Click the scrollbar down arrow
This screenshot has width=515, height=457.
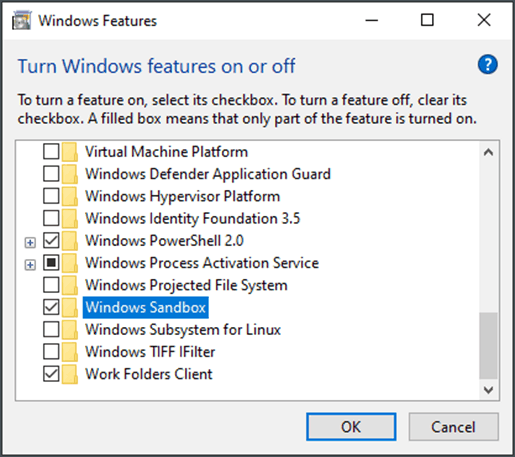(488, 389)
